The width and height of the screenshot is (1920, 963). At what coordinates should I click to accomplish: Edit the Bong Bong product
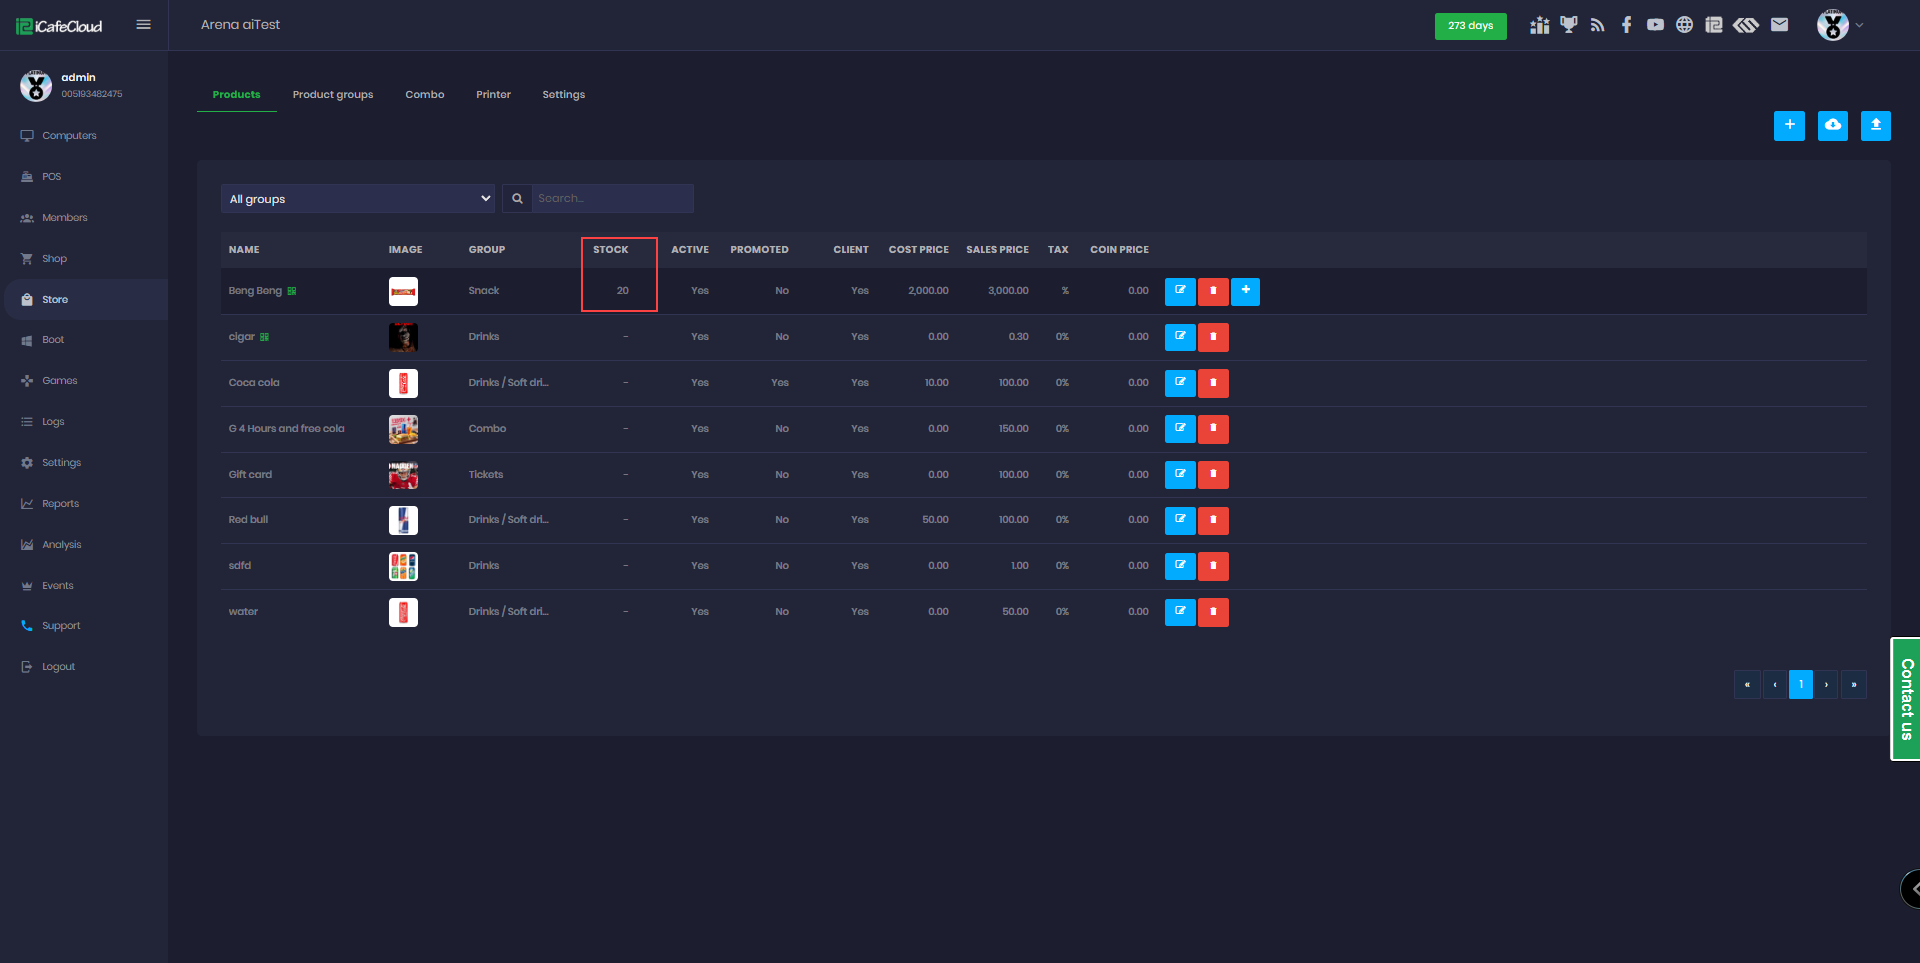(x=1180, y=291)
